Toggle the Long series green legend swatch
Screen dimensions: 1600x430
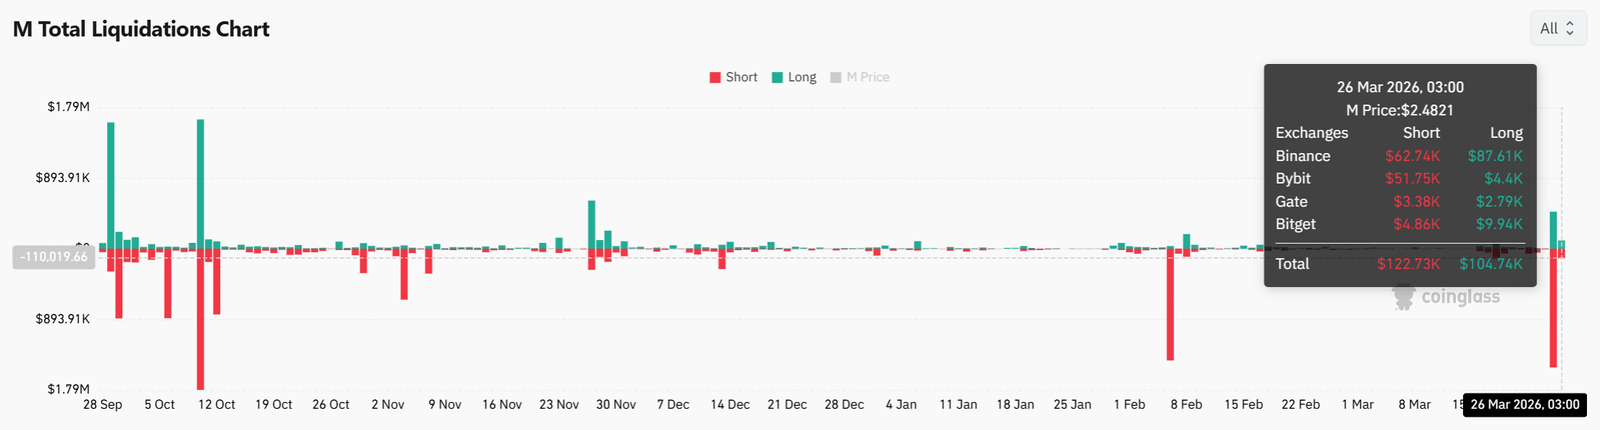(777, 78)
